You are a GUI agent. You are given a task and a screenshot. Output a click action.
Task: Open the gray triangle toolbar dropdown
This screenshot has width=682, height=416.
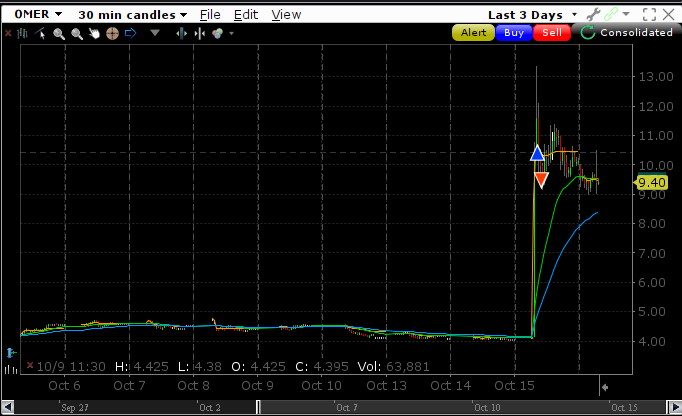pyautogui.click(x=155, y=33)
